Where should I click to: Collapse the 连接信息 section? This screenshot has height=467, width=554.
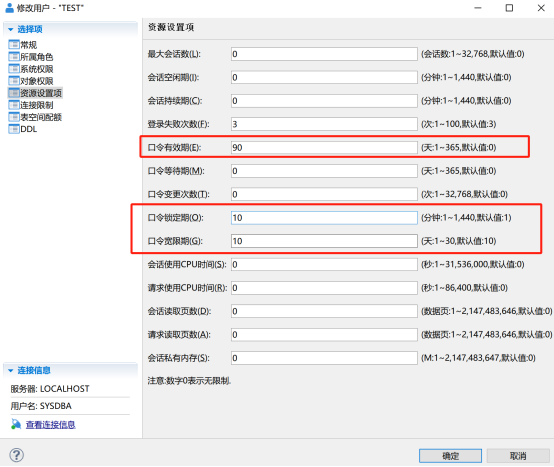pos(11,370)
